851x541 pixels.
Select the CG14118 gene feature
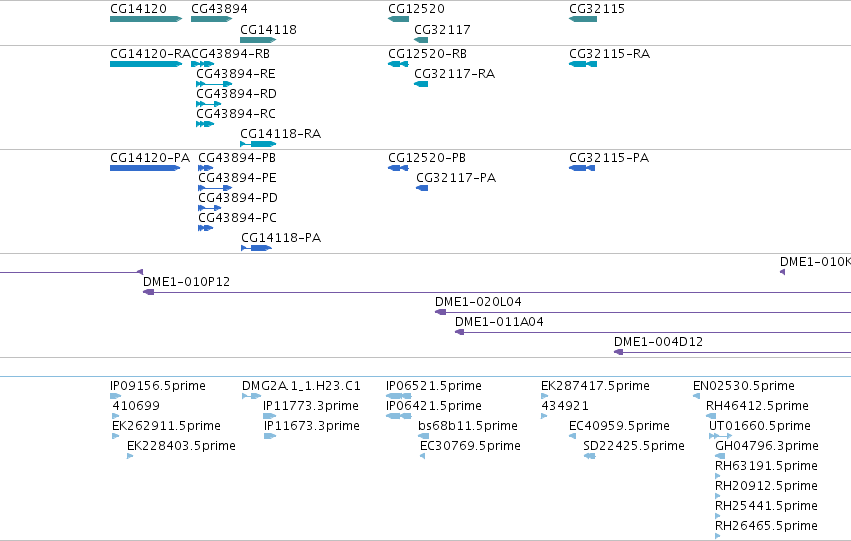[258, 40]
